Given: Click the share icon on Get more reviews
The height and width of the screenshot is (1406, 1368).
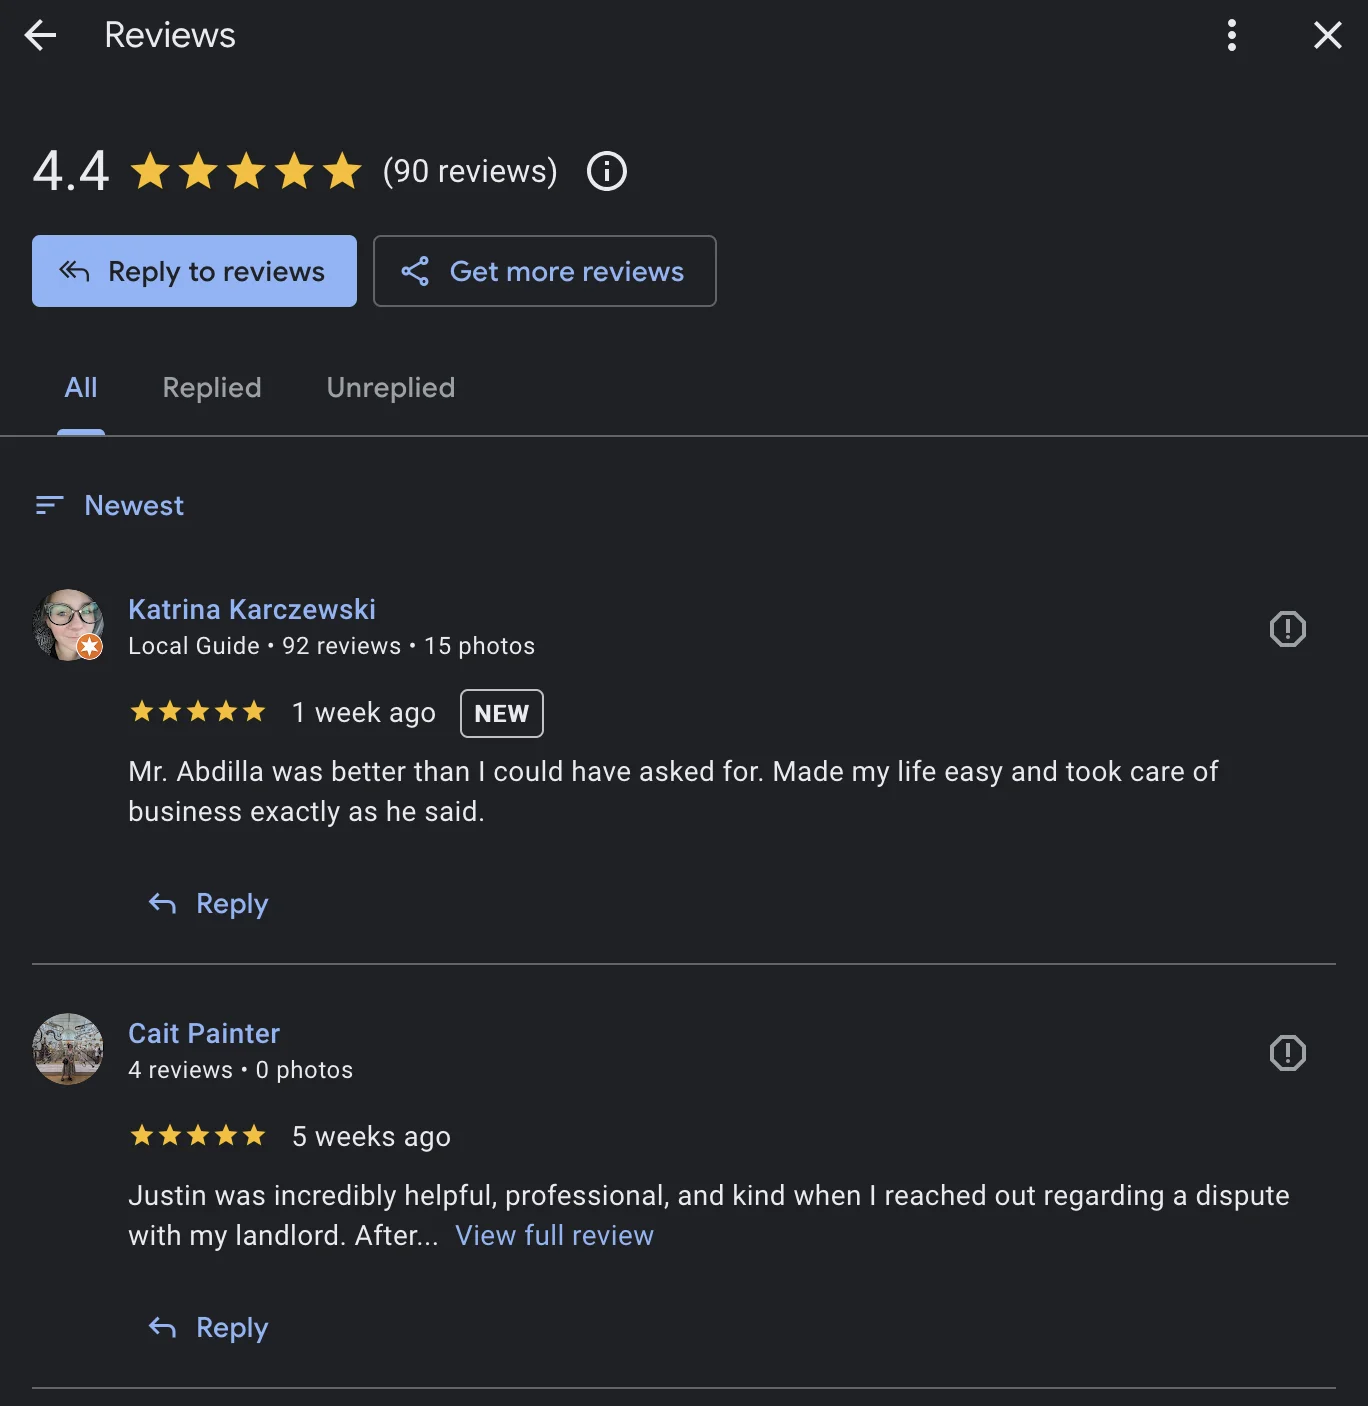Looking at the screenshot, I should pyautogui.click(x=416, y=271).
